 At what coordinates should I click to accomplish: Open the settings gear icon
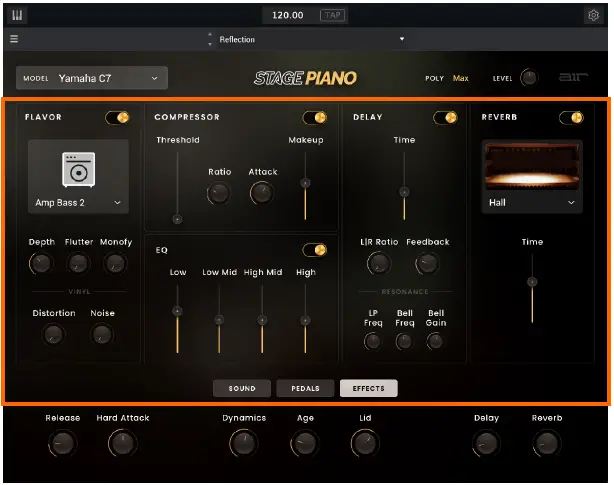click(593, 15)
